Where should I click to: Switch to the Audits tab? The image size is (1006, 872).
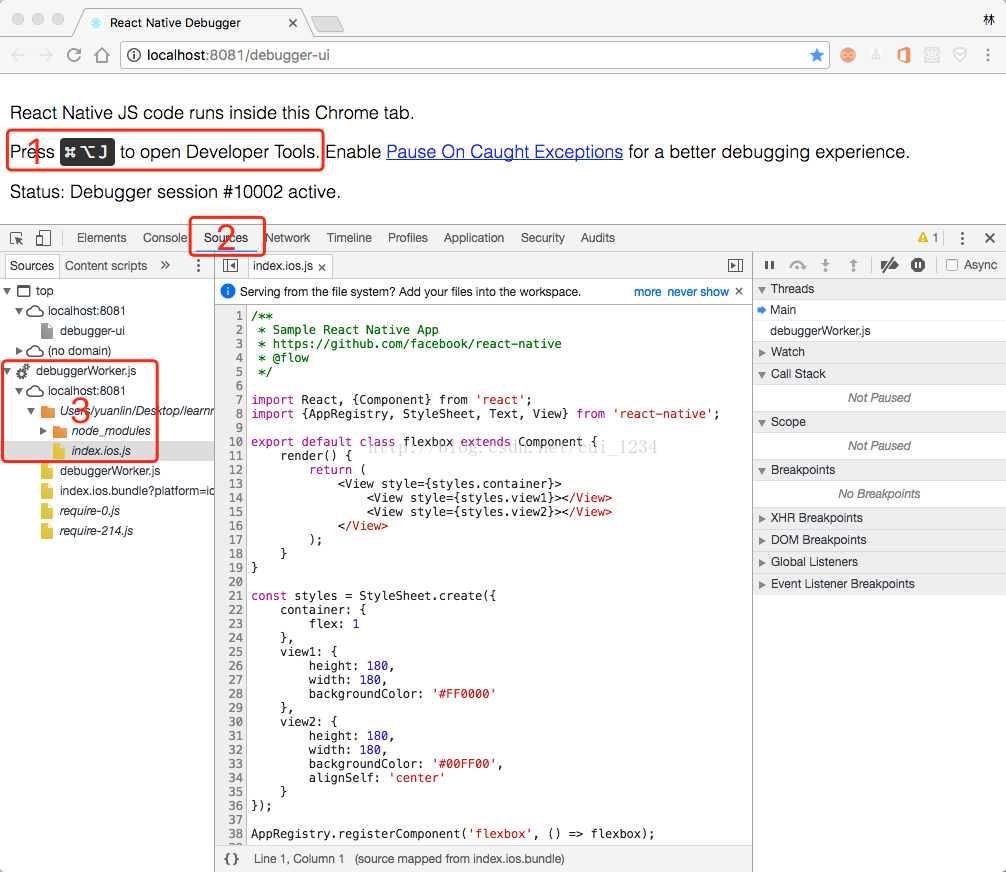[x=597, y=238]
